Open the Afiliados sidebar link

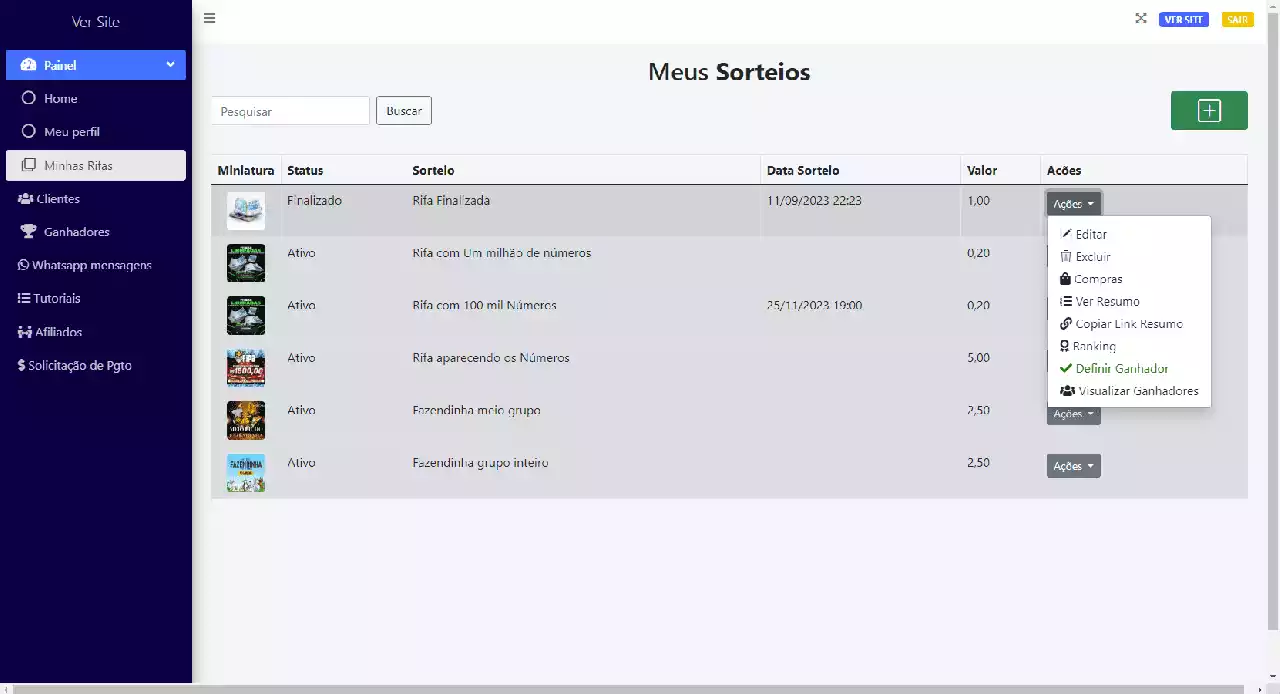96,332
